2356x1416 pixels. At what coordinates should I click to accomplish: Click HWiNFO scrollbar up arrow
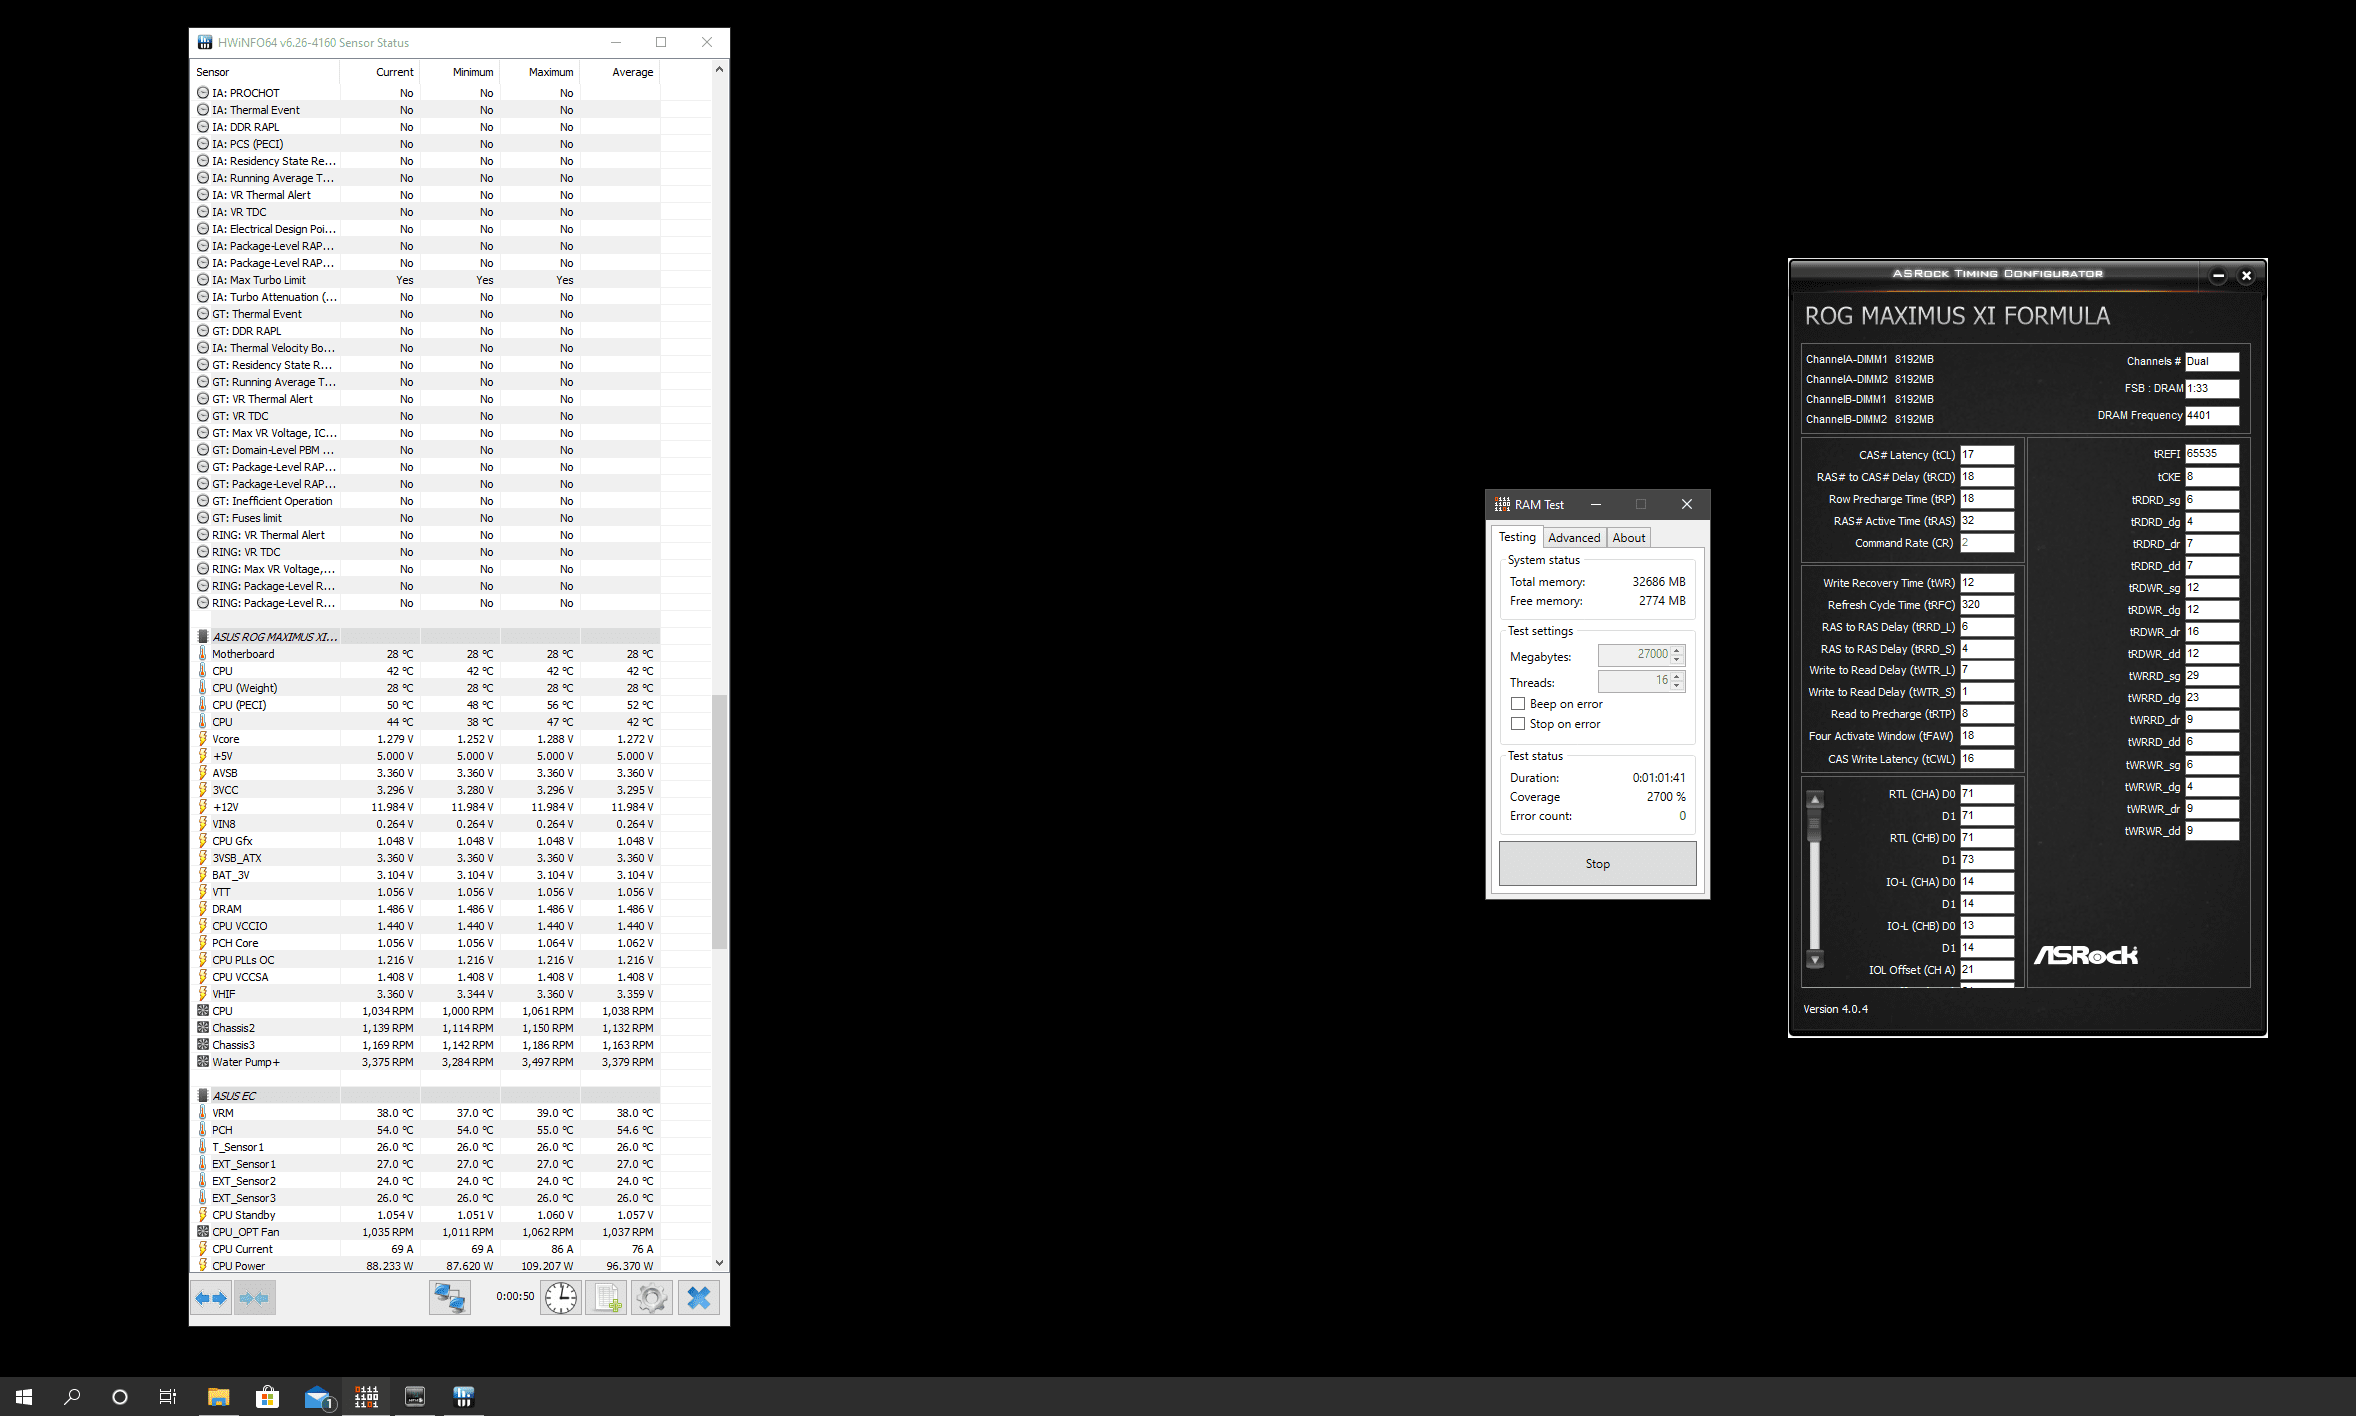pos(719,69)
